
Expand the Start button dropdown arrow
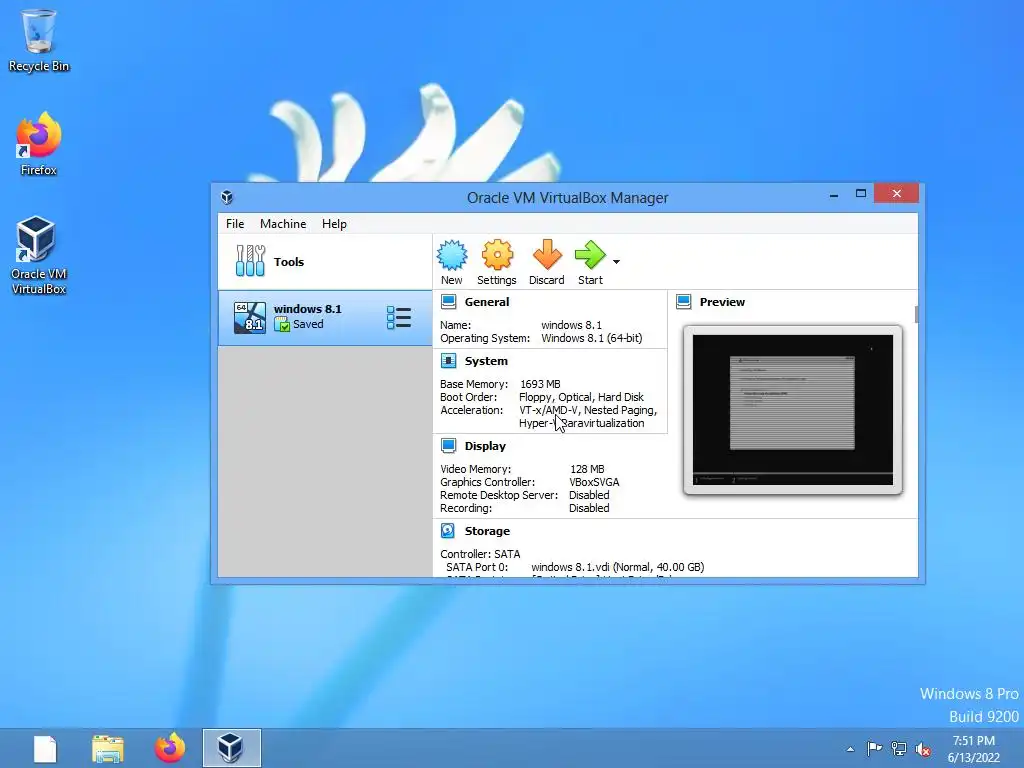click(616, 262)
